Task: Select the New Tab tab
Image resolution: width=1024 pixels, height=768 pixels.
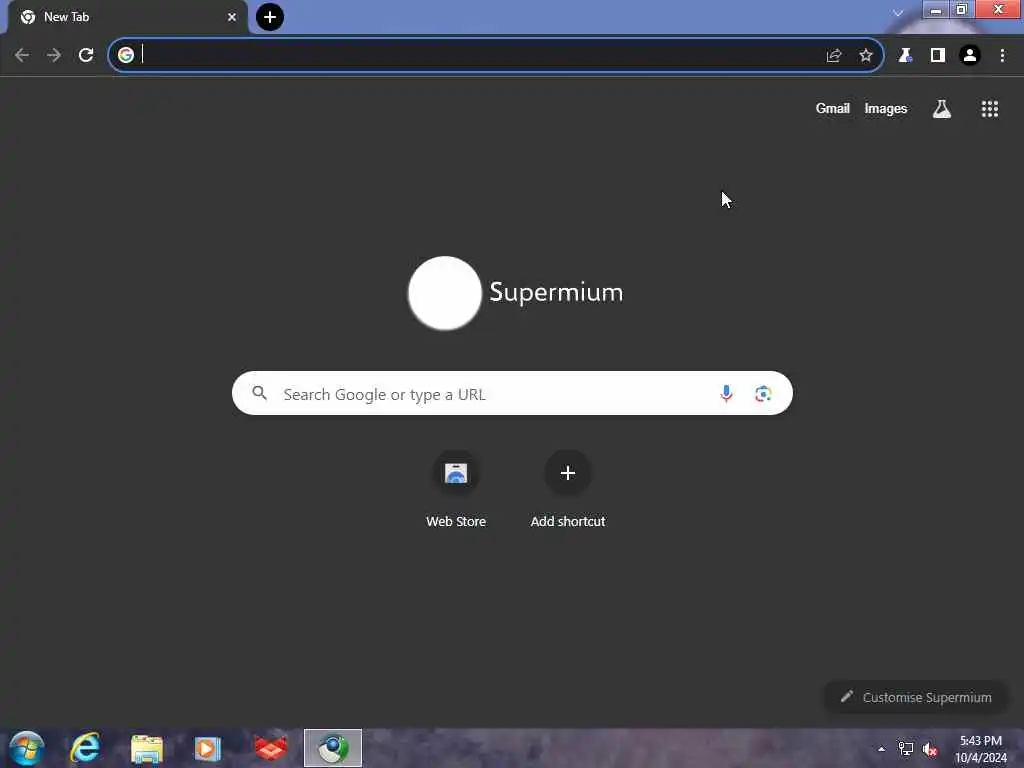Action: (x=128, y=17)
